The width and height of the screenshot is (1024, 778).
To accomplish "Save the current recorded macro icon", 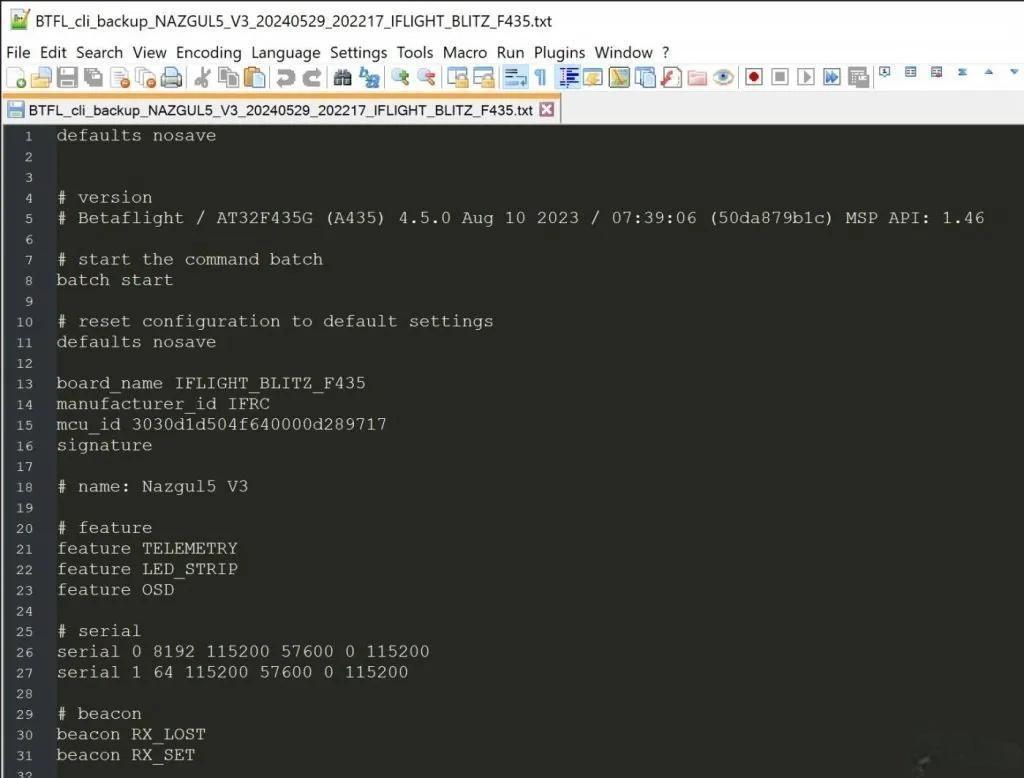I will [858, 78].
